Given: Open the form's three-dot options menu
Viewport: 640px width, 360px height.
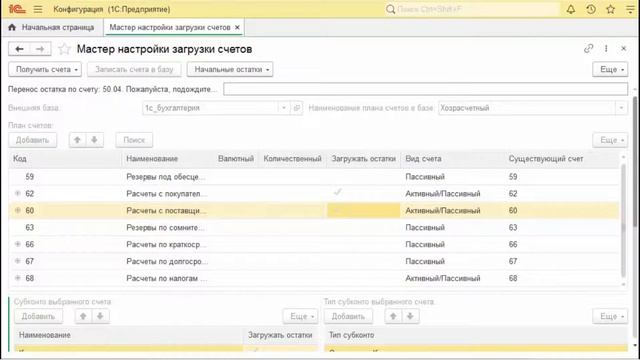Looking at the screenshot, I should (606, 49).
